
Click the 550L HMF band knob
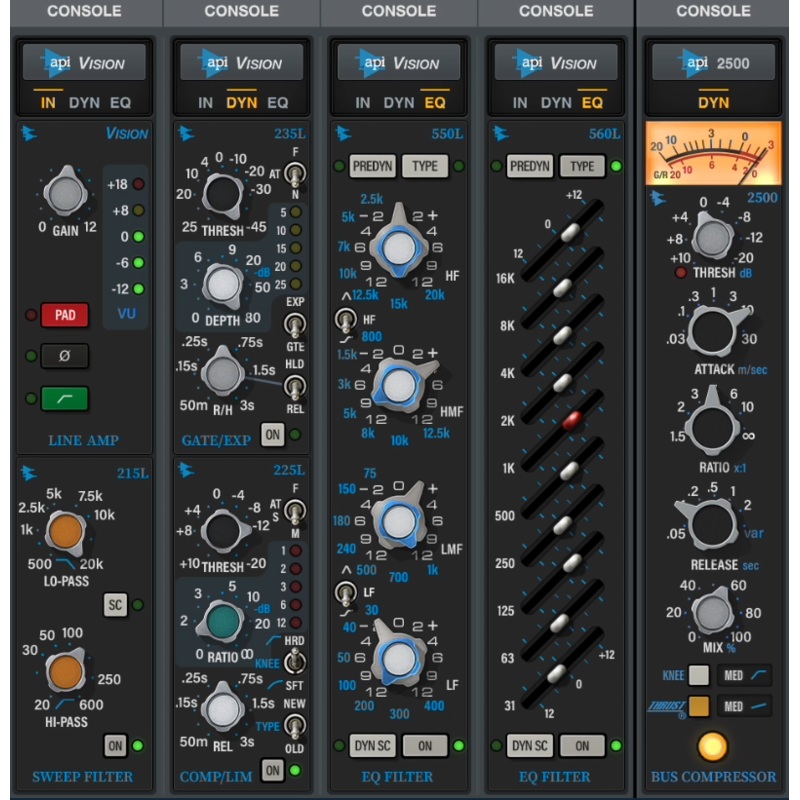pos(399,386)
